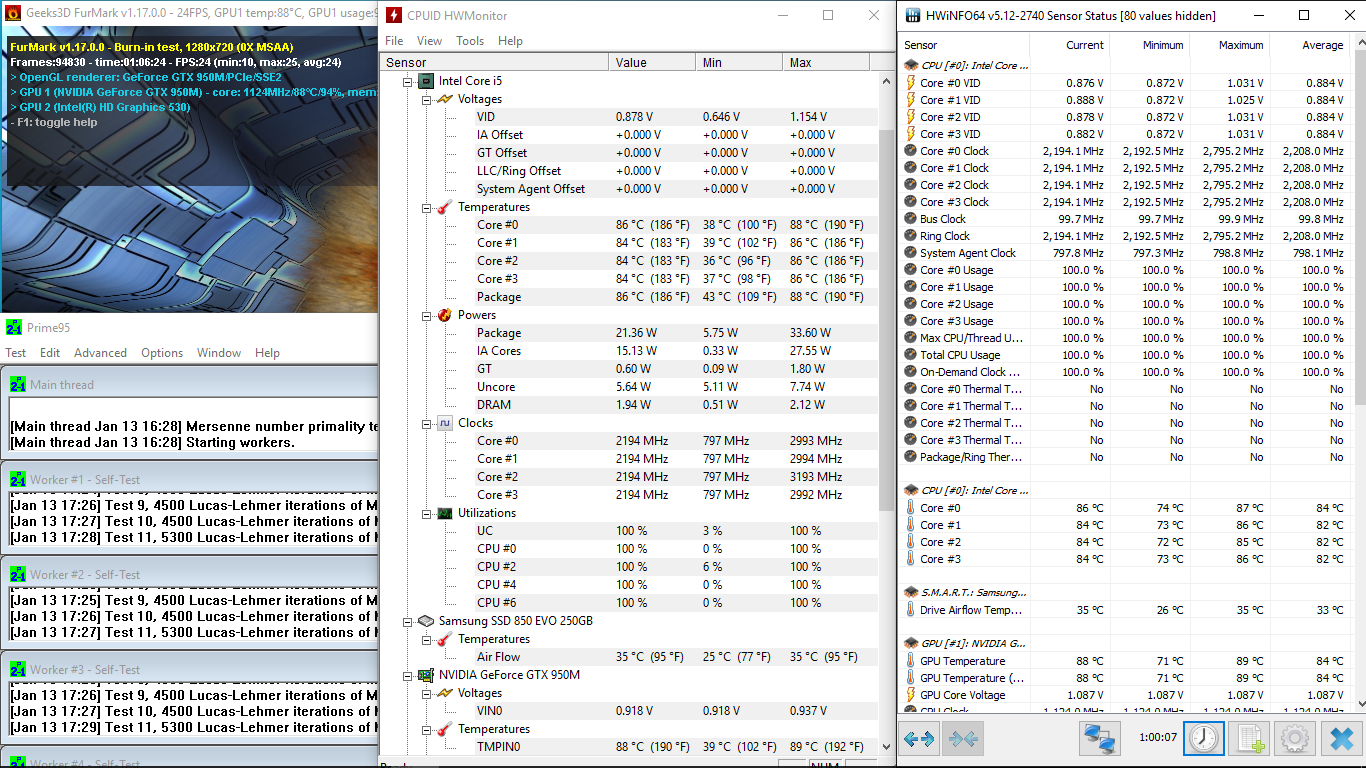1366x768 pixels.
Task: Click the Max column header in HWMonitor
Action: click(827, 62)
